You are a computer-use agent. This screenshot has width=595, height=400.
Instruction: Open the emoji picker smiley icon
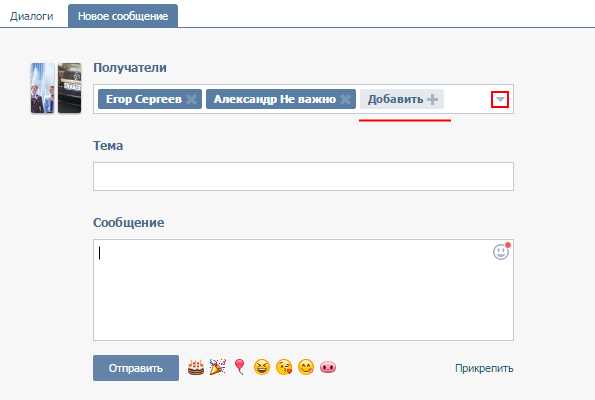(501, 252)
